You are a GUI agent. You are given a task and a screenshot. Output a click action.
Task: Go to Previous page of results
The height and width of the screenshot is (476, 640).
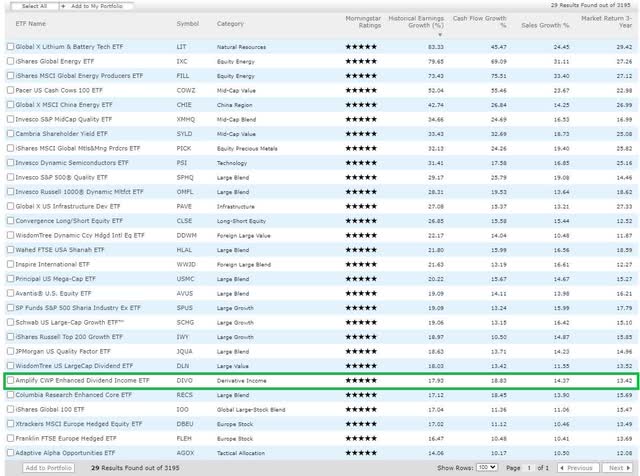[x=578, y=468]
